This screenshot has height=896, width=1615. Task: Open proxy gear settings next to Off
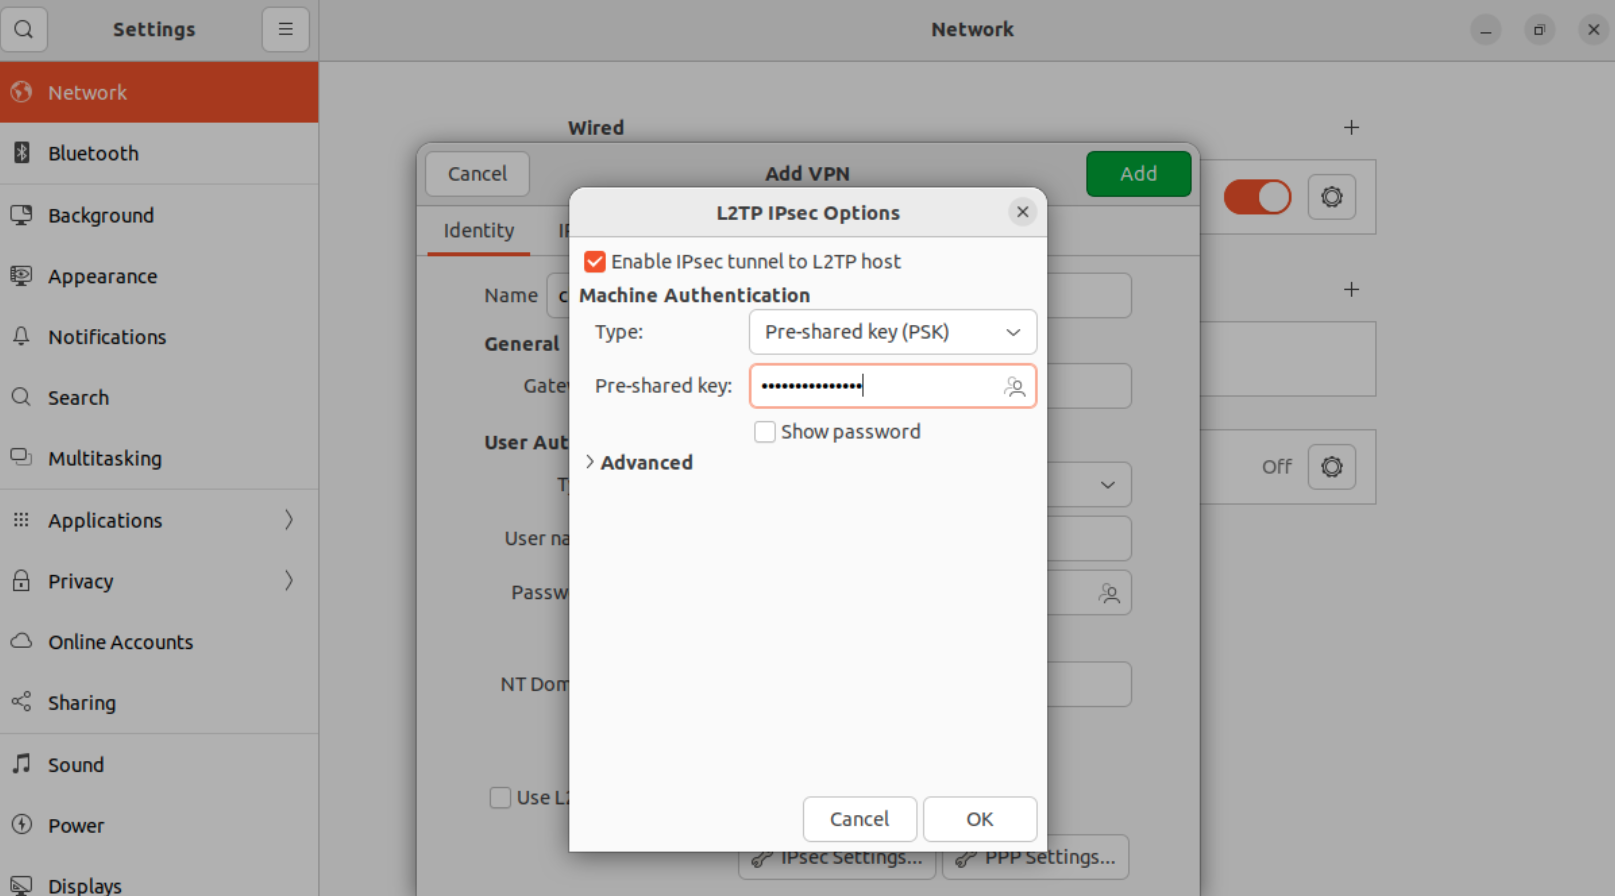click(x=1331, y=467)
